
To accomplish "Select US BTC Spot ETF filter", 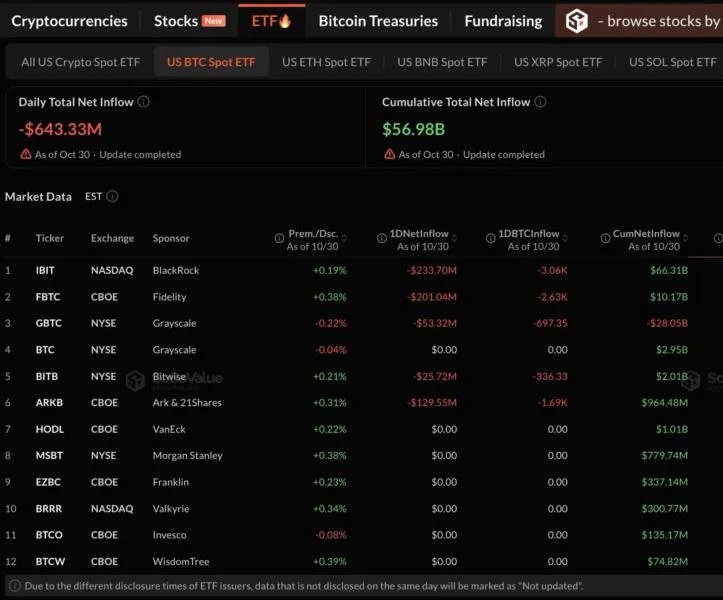I will [x=211, y=62].
